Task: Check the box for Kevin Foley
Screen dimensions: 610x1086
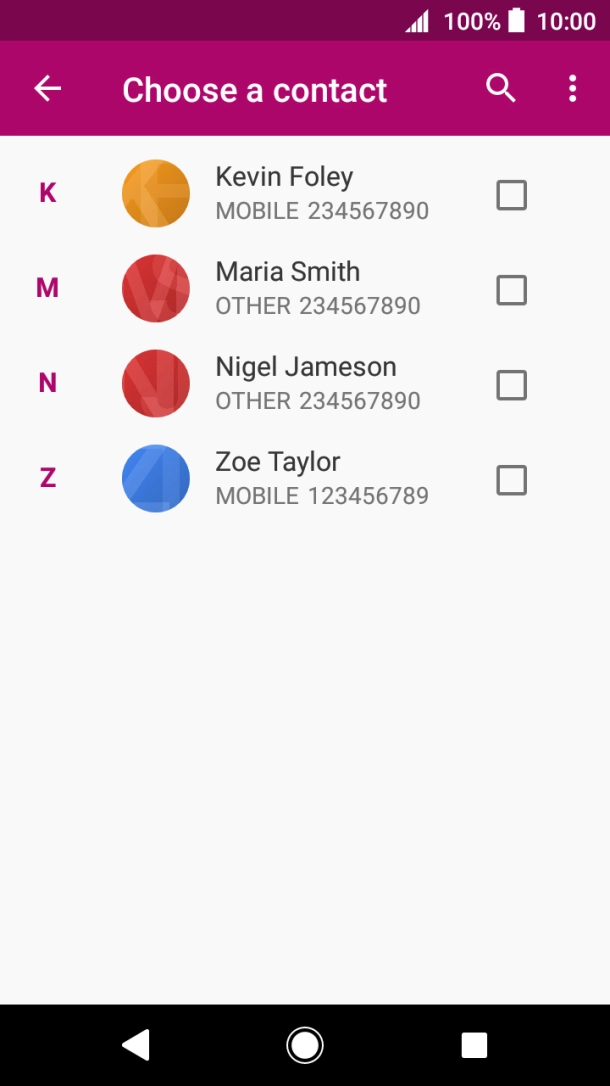Action: tap(511, 195)
